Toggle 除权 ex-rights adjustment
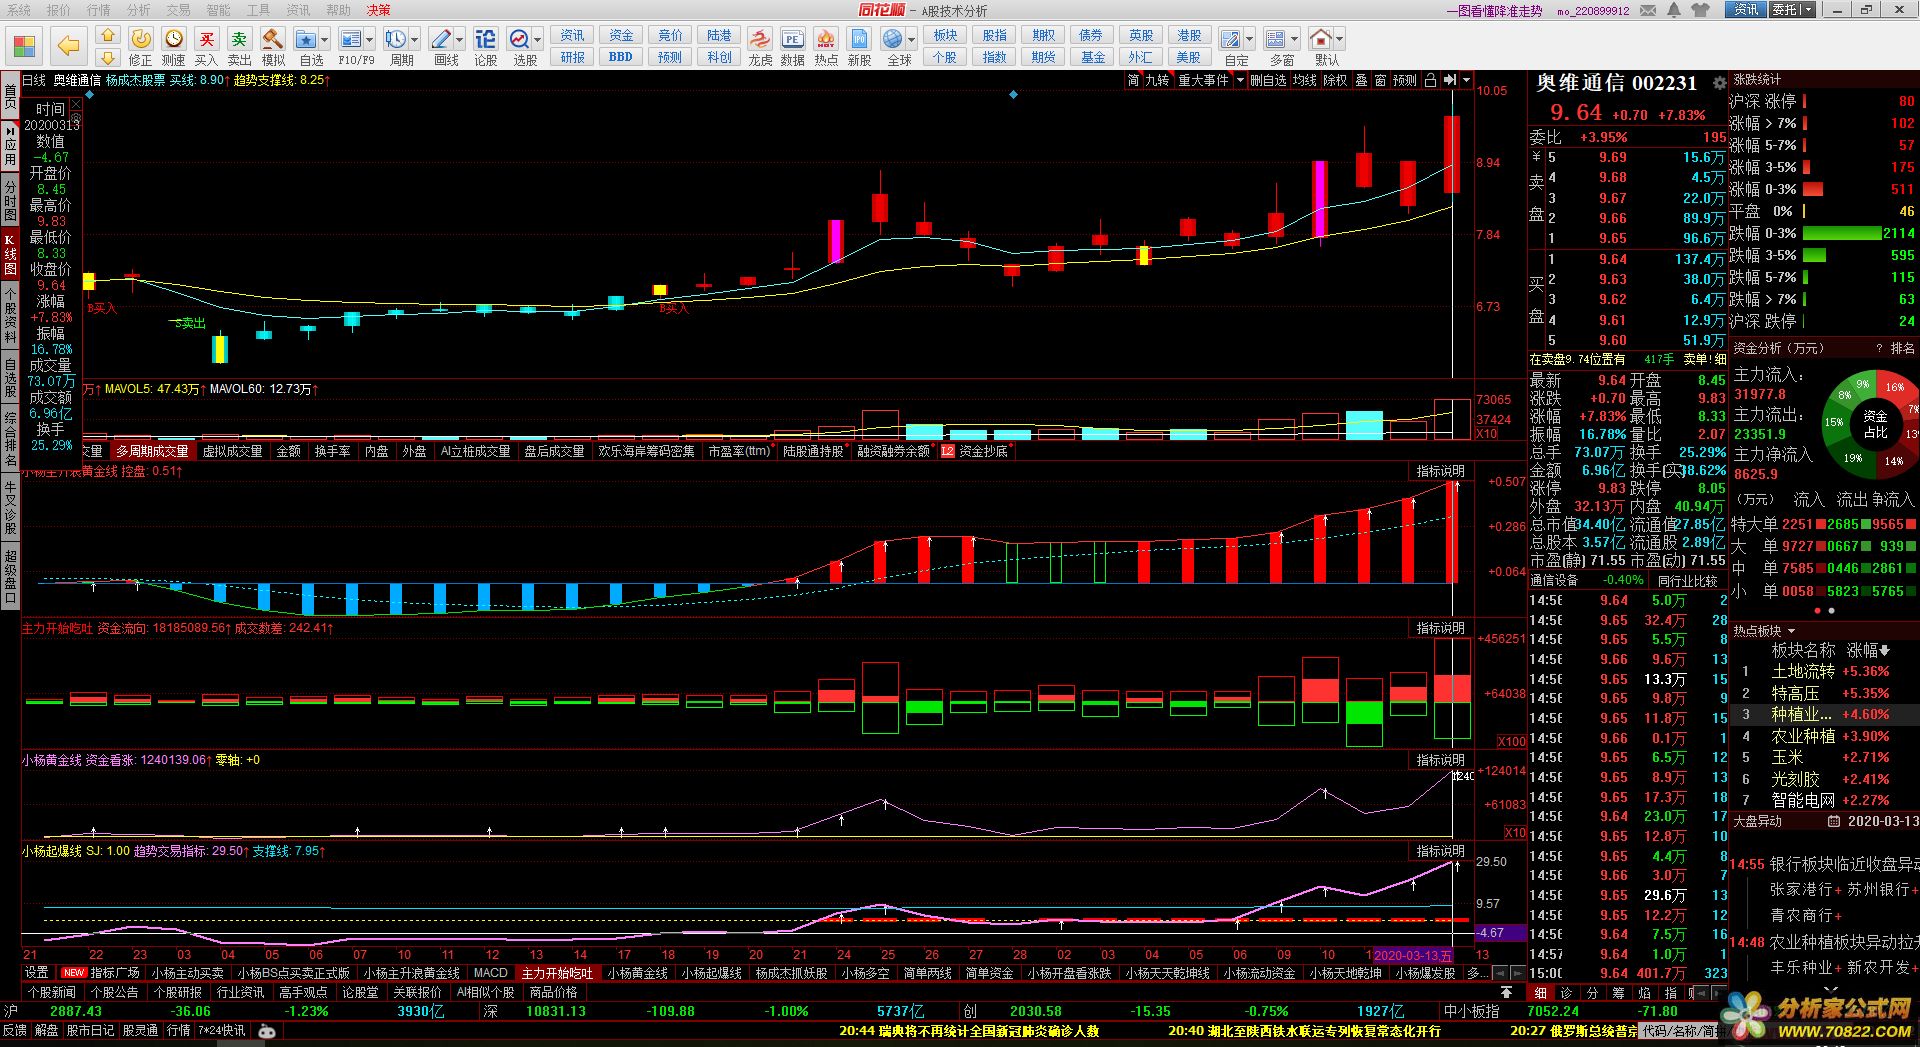The height and width of the screenshot is (1047, 1920). 1335,80
